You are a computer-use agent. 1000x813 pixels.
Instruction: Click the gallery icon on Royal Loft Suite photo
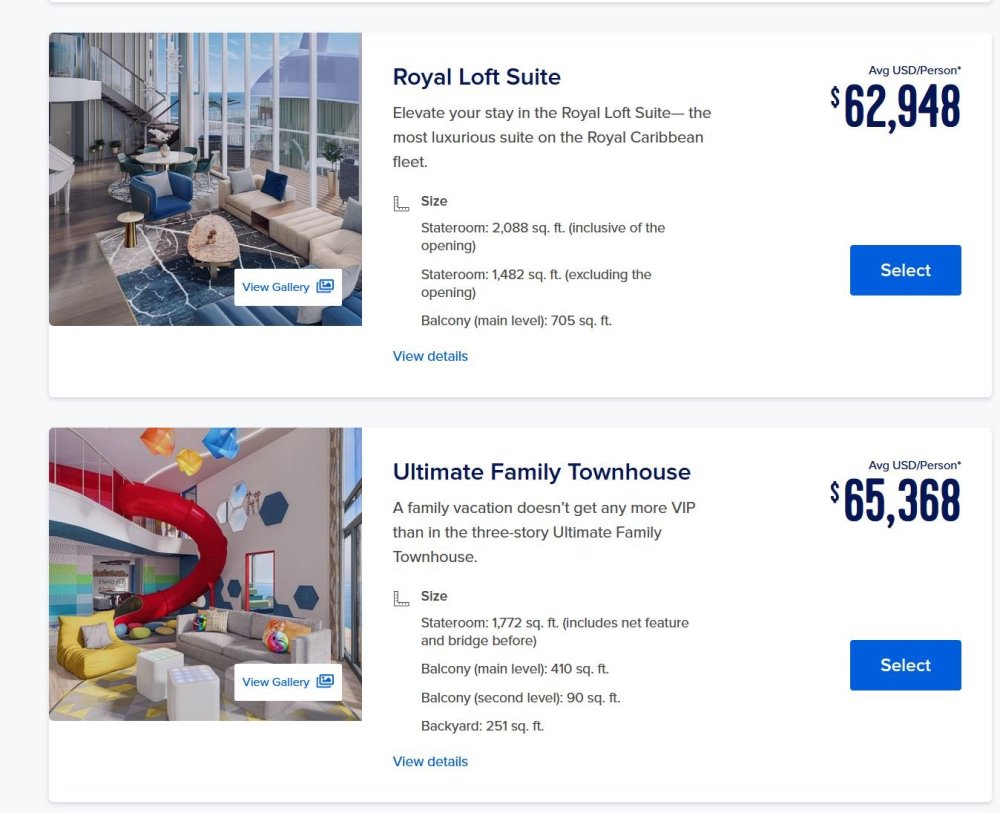pyautogui.click(x=325, y=286)
